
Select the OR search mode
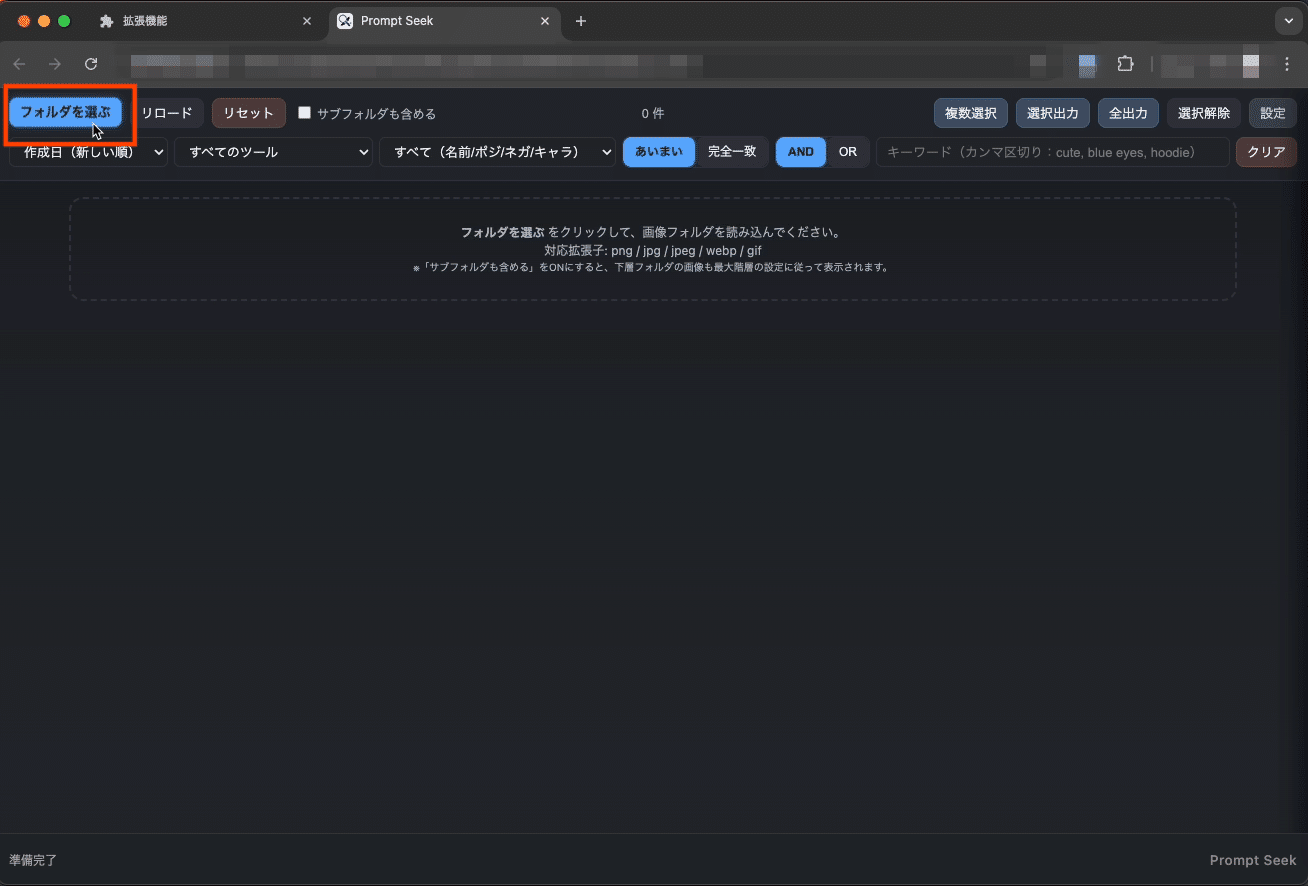[848, 152]
